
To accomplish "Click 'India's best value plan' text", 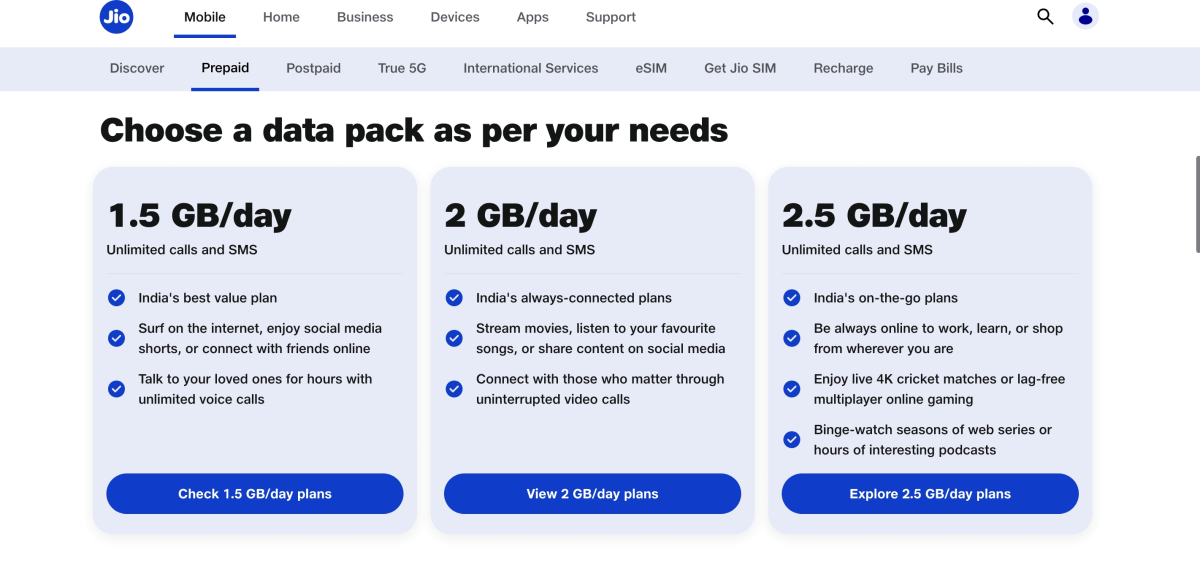I will [208, 298].
